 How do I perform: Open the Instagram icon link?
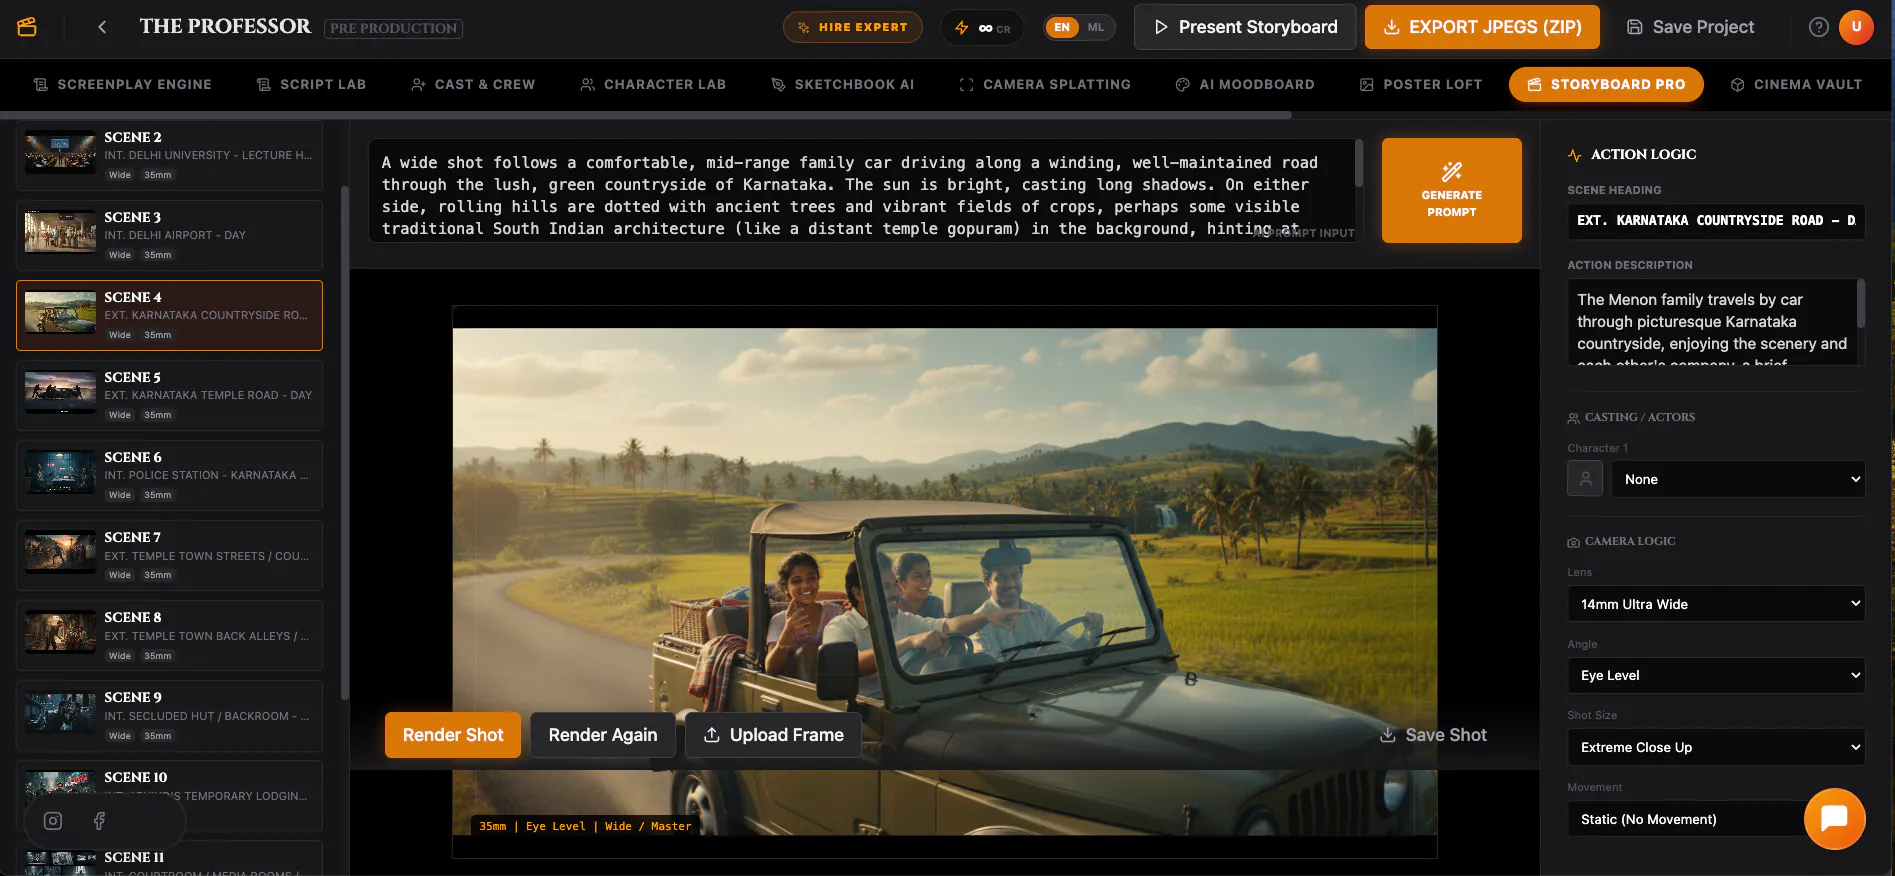(53, 821)
